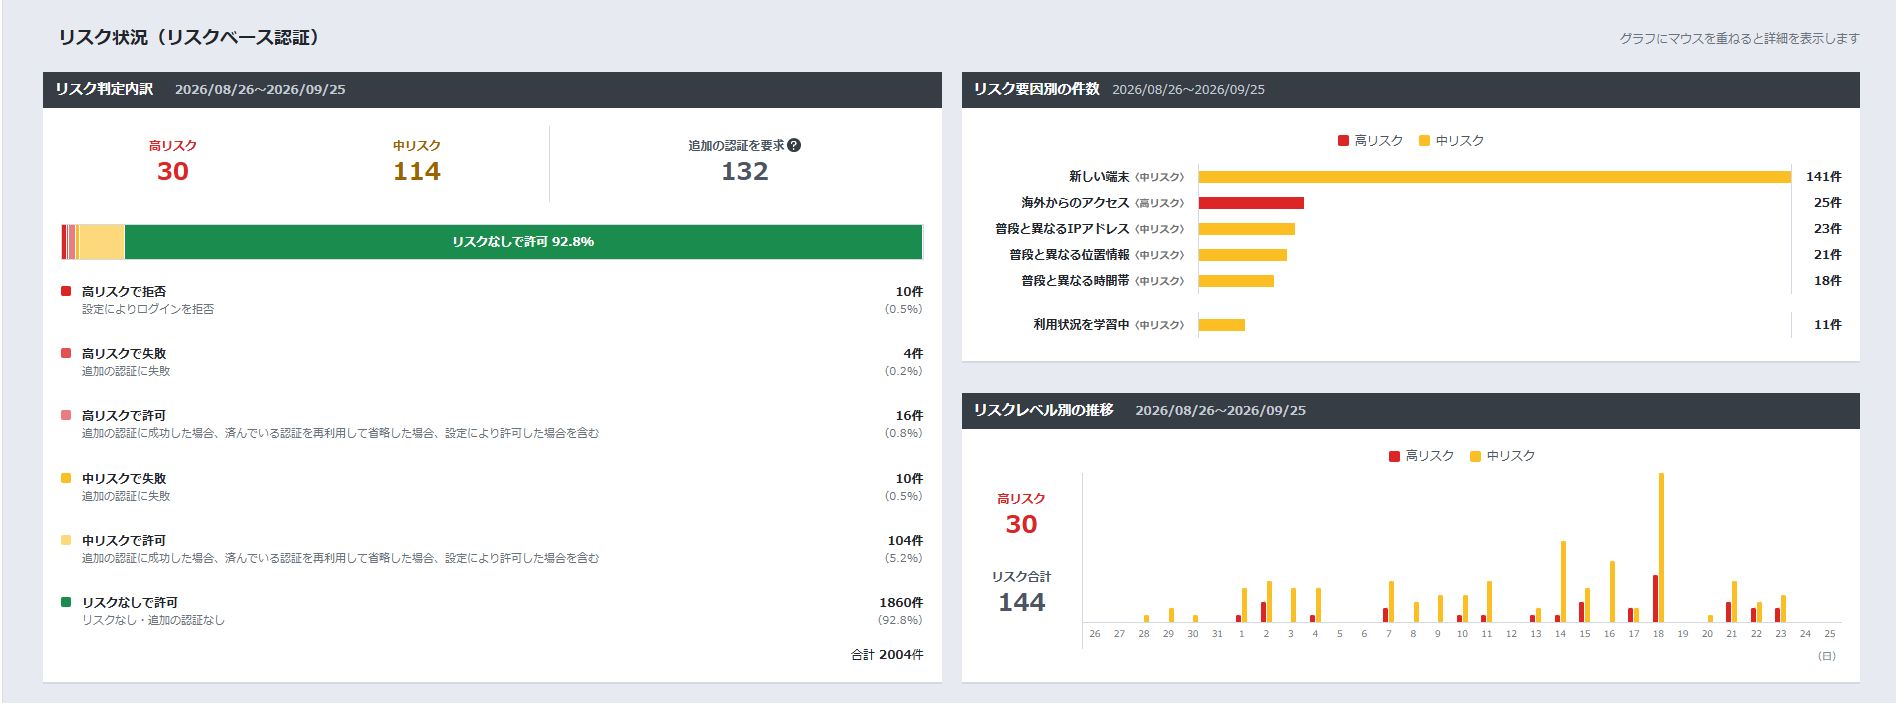Click the 普段と異なる位置情報 bar
The width and height of the screenshot is (1896, 703).
(1243, 255)
